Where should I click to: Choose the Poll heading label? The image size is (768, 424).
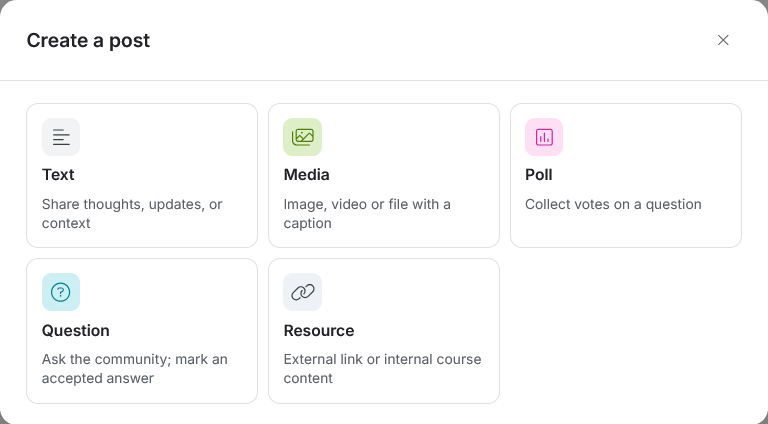(539, 175)
